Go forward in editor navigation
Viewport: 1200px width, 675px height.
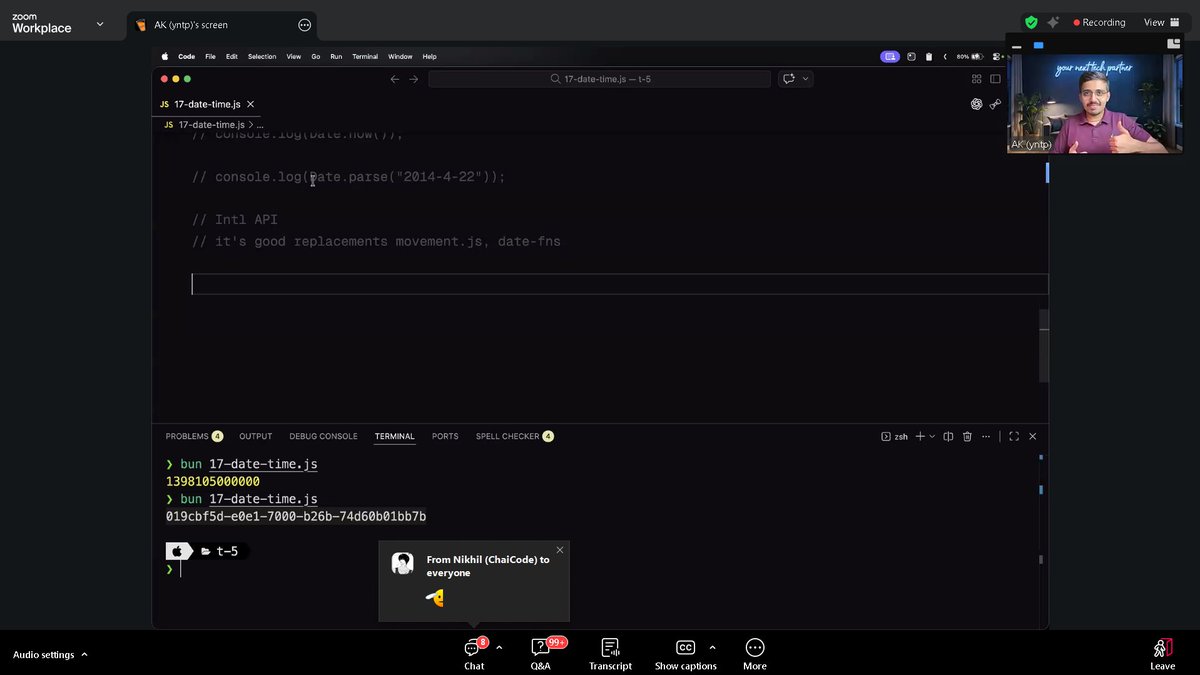tap(414, 79)
